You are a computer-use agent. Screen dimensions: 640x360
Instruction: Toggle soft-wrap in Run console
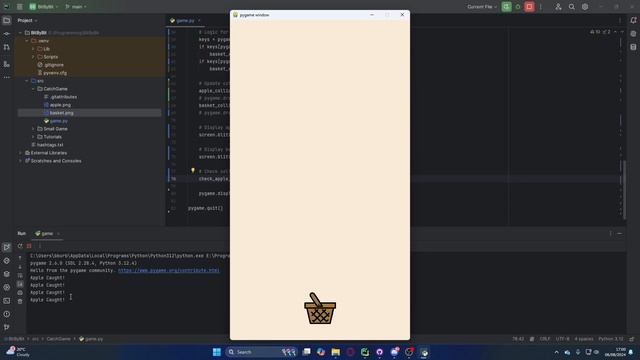click(x=20, y=276)
